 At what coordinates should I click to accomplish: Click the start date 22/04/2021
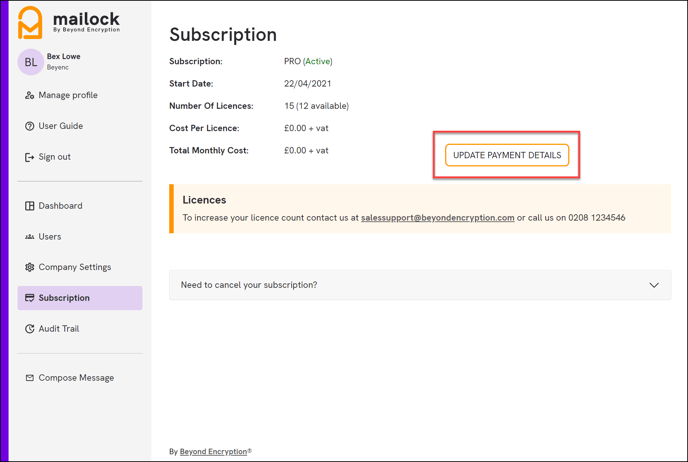pos(308,84)
